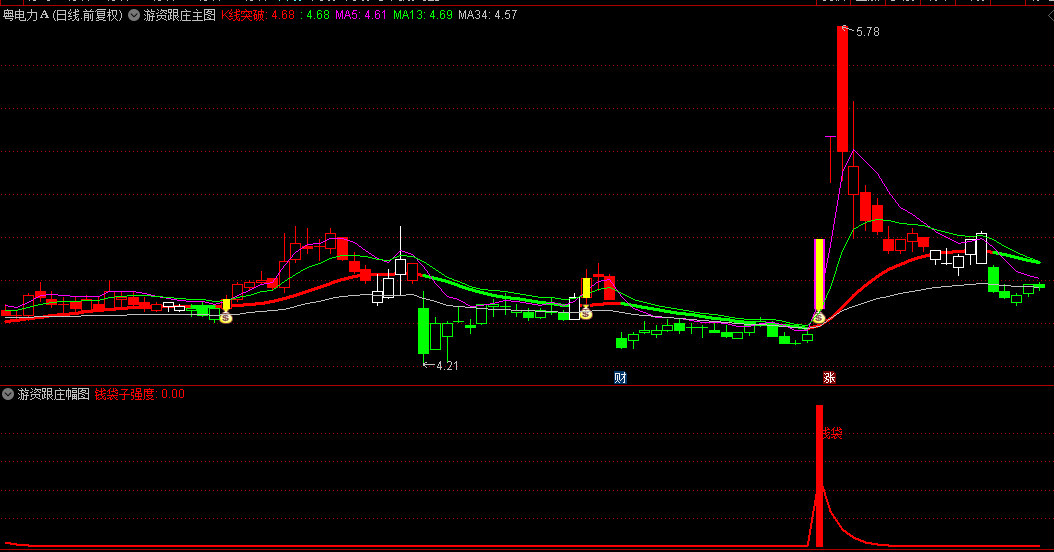Viewport: 1054px width, 552px height.
Task: Click the red K线突破: 4.68 value
Action: (258, 15)
